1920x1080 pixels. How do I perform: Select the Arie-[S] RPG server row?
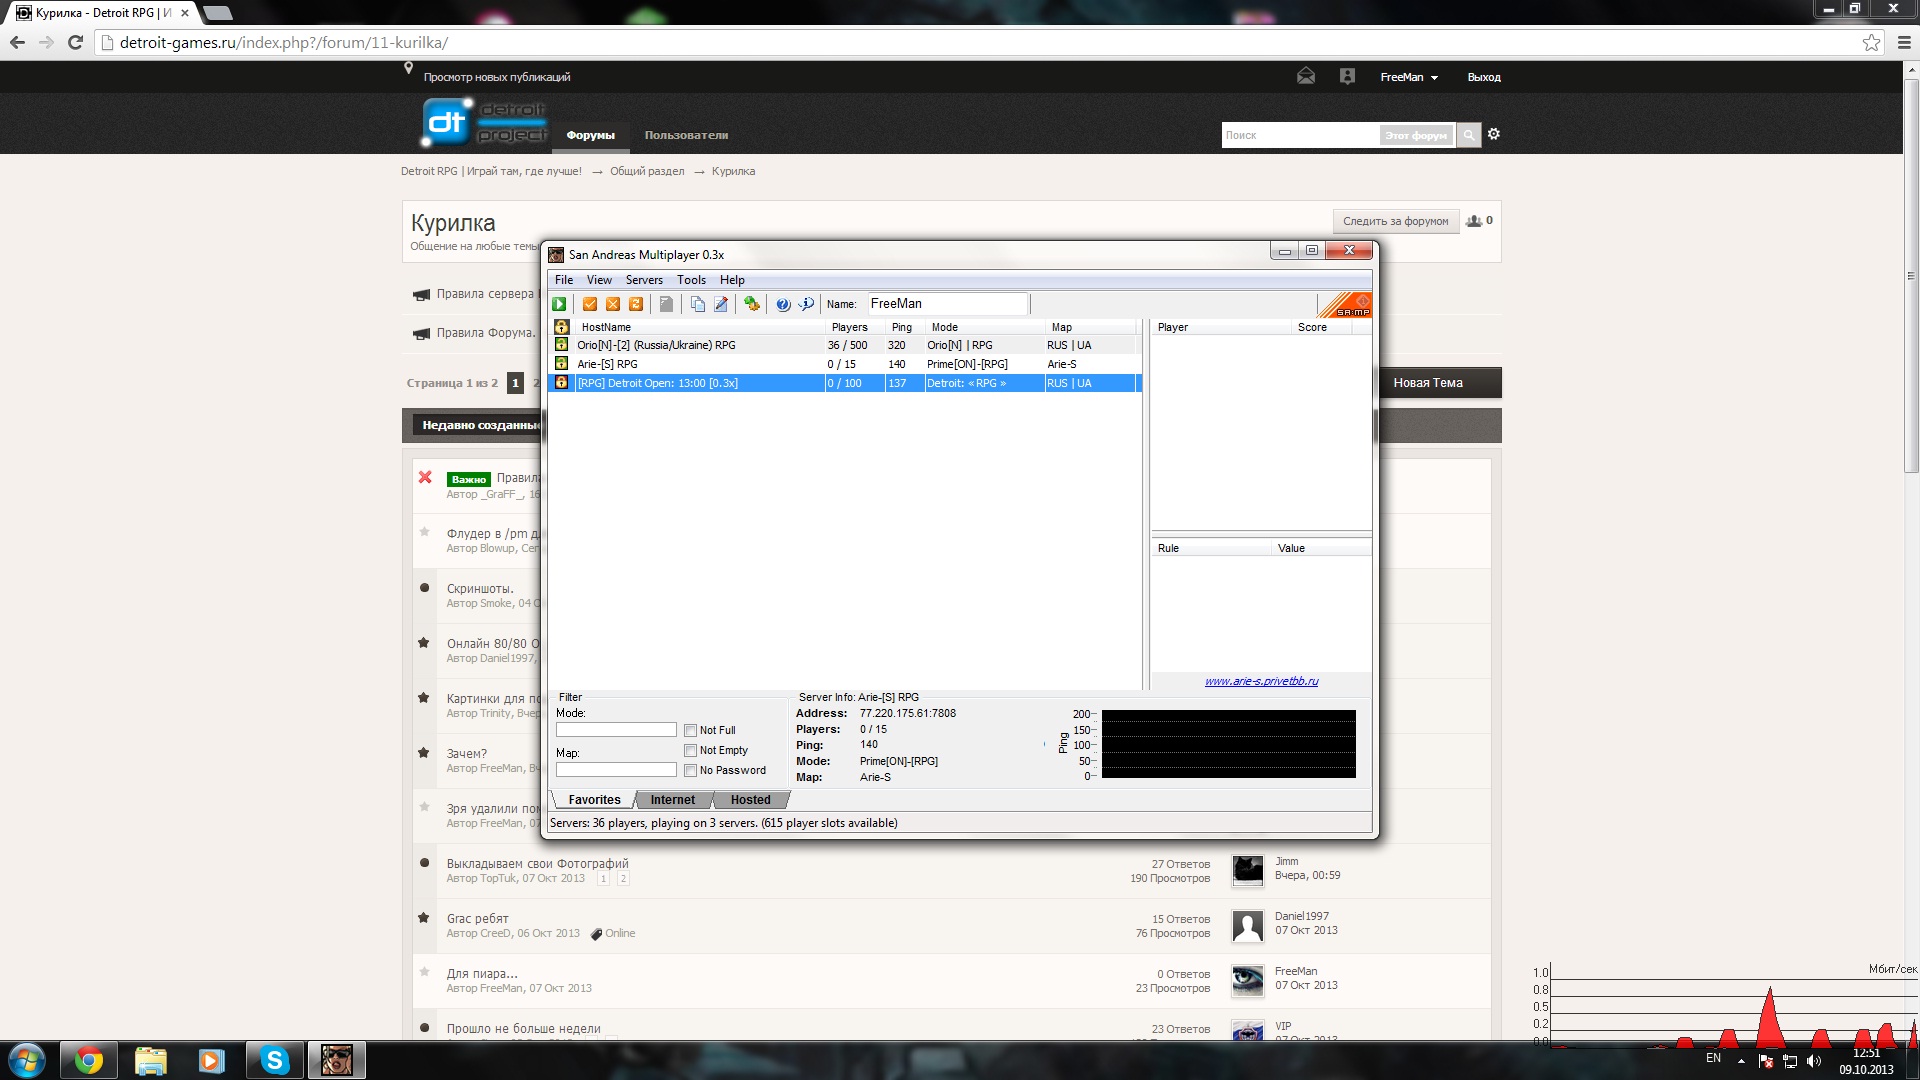coord(844,364)
